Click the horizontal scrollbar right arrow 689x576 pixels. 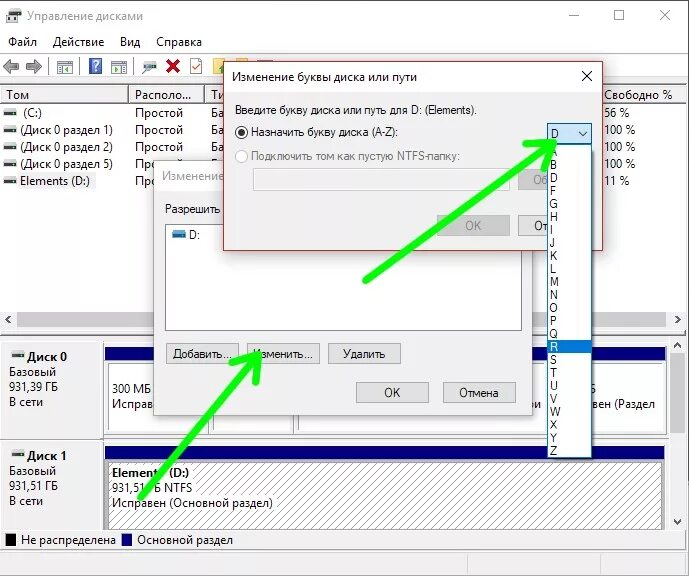678,319
